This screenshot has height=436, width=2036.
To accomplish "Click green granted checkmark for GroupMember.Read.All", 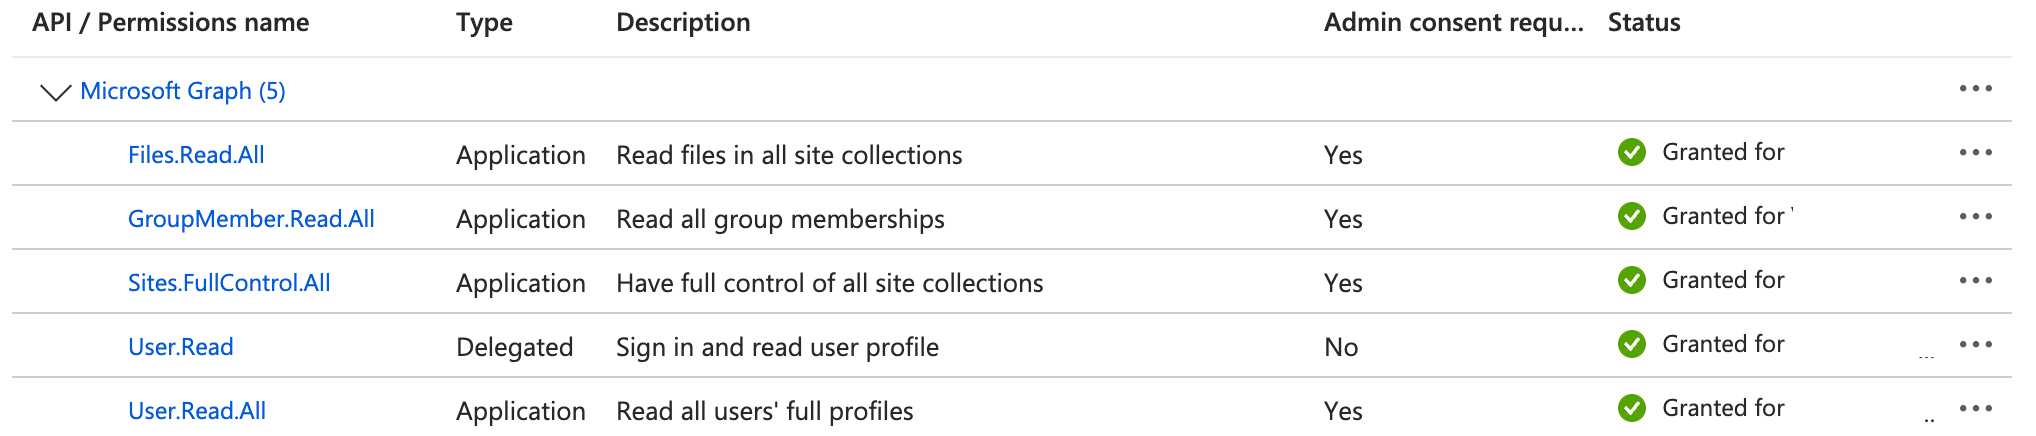I will point(1632,217).
